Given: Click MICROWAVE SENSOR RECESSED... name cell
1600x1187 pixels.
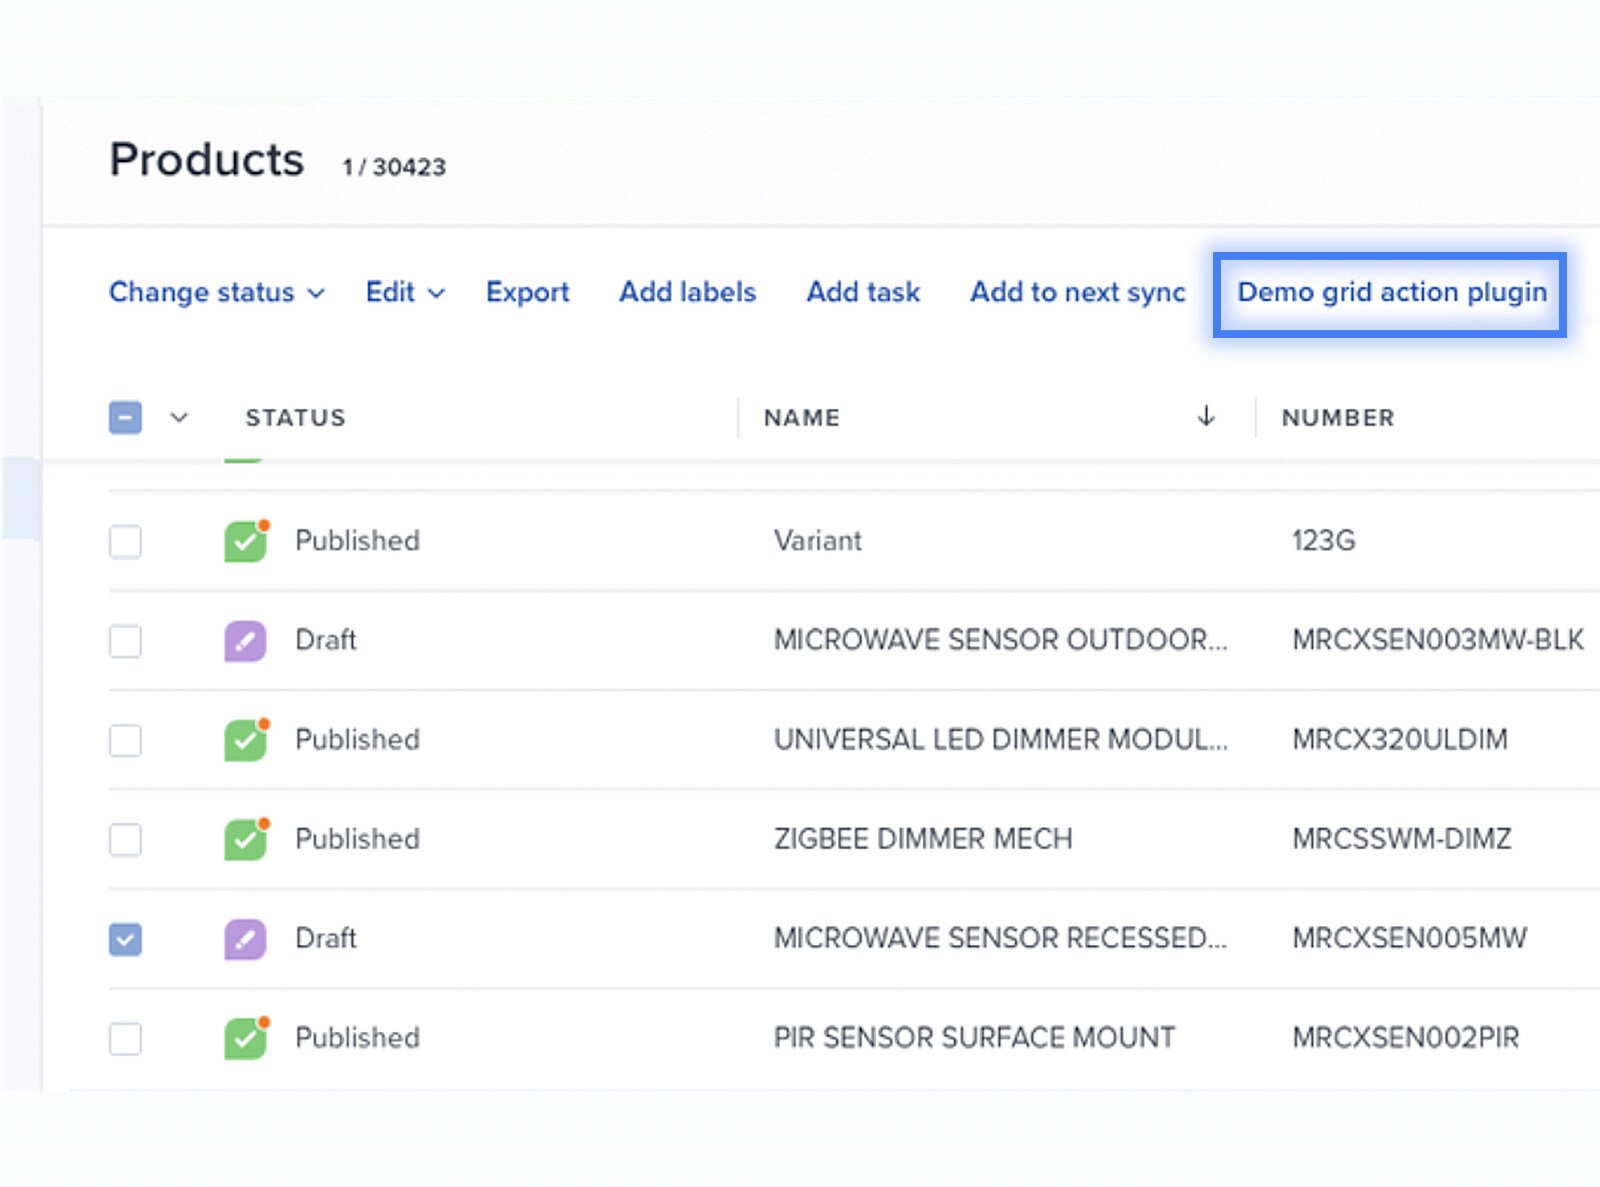Looking at the screenshot, I should coord(1000,938).
